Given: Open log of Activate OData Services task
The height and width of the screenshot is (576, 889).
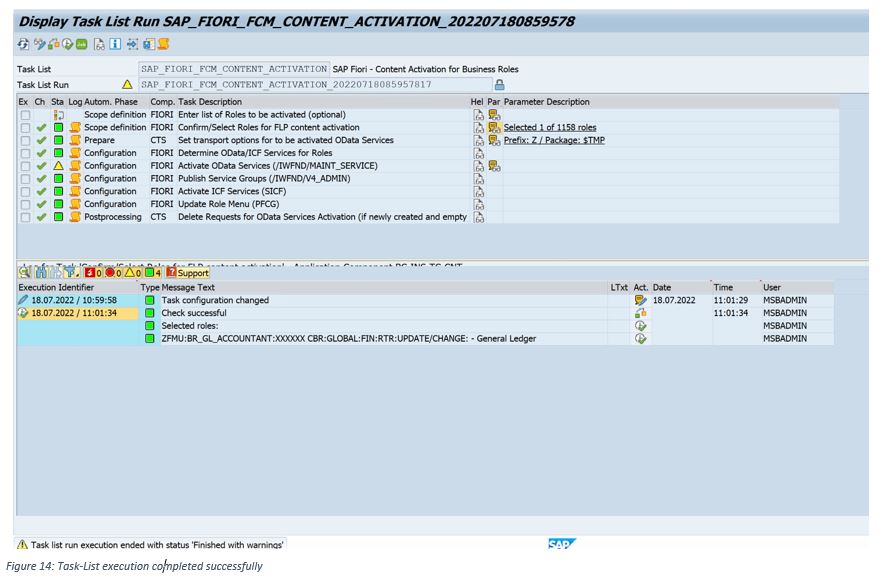Looking at the screenshot, I should coord(75,166).
